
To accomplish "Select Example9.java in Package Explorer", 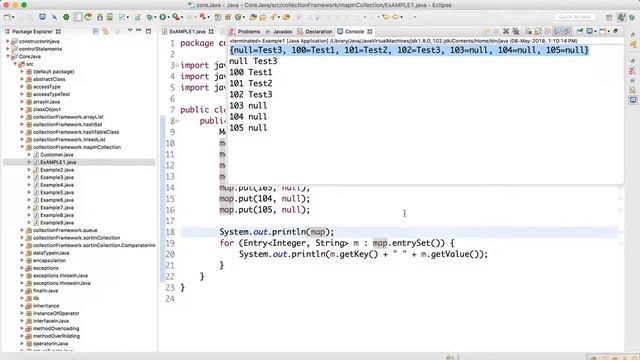I will pos(57,223).
